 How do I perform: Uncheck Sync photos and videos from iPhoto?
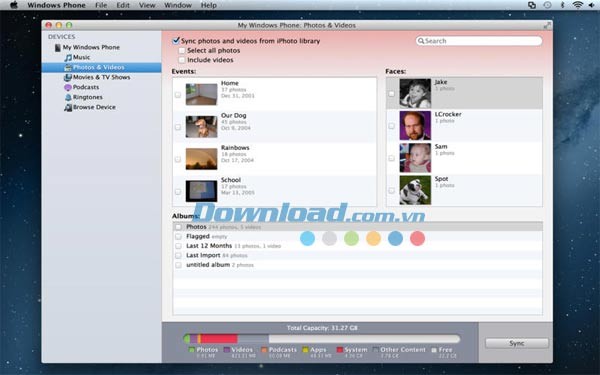(x=176, y=41)
